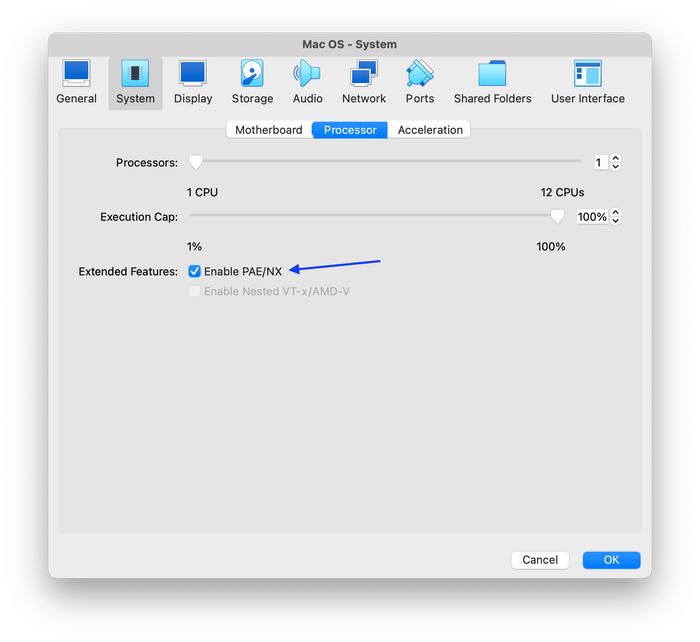Open the Shared Folders section
Screen dimensions: 700x642
492,83
